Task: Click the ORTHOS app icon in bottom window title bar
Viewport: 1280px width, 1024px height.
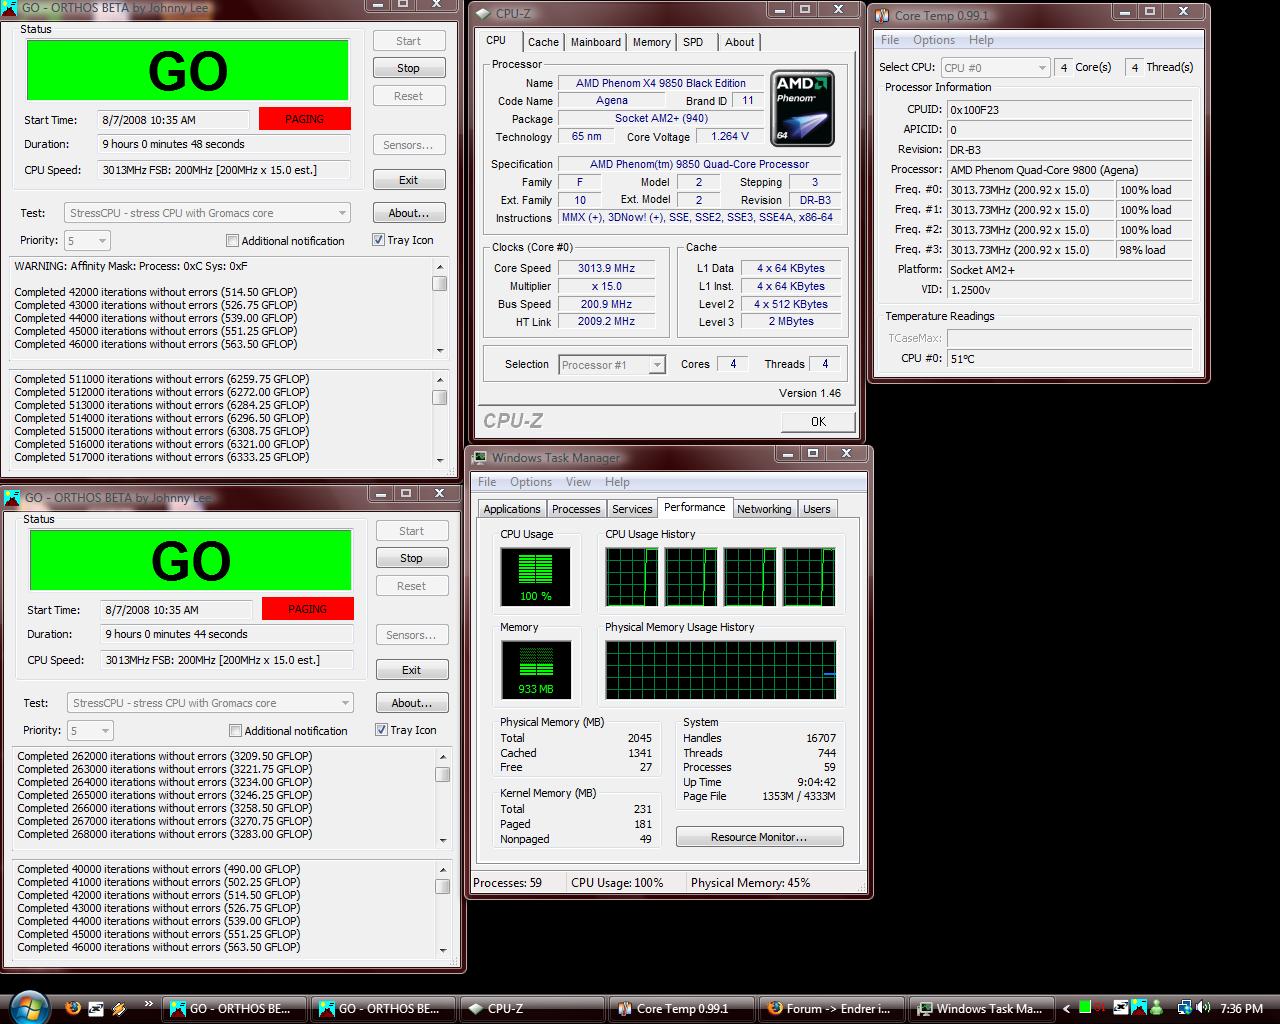Action: coord(12,497)
